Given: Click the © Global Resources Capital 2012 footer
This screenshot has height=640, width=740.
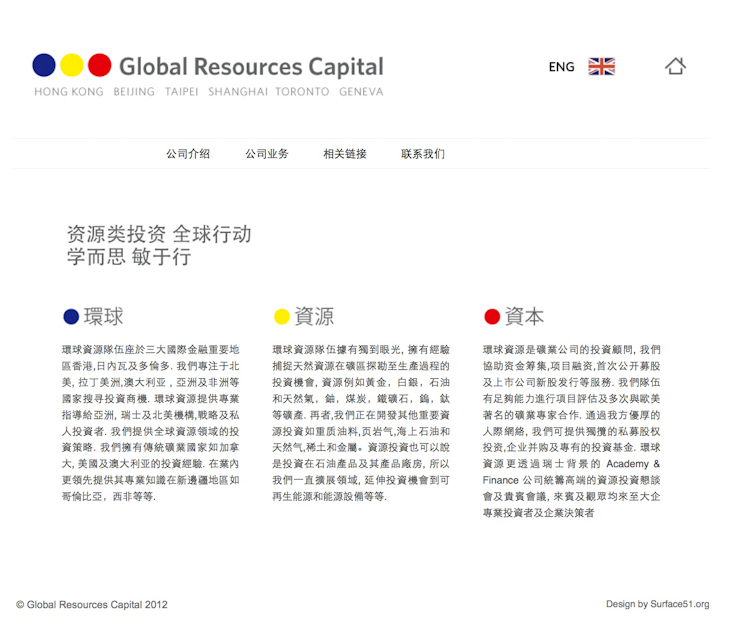Looking at the screenshot, I should coord(92,605).
